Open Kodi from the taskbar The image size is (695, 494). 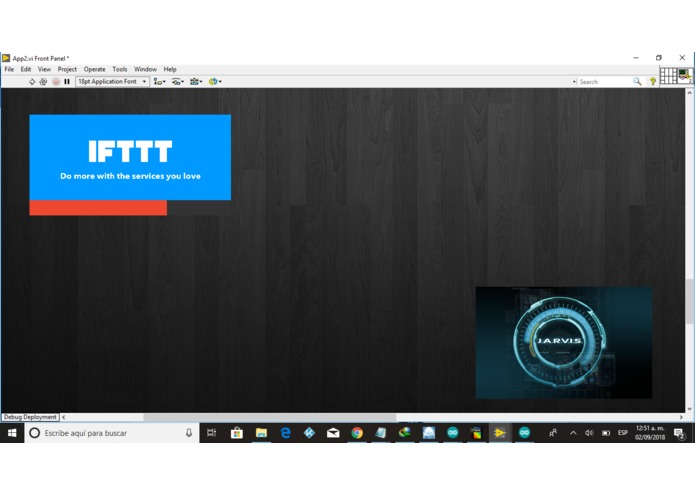click(309, 433)
